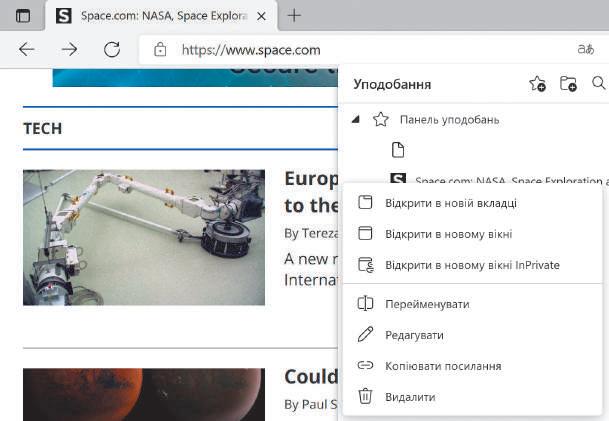Screen dimensions: 609x421
Task: Choose Відкрити в новій вкладці
Action: click(x=473, y=203)
